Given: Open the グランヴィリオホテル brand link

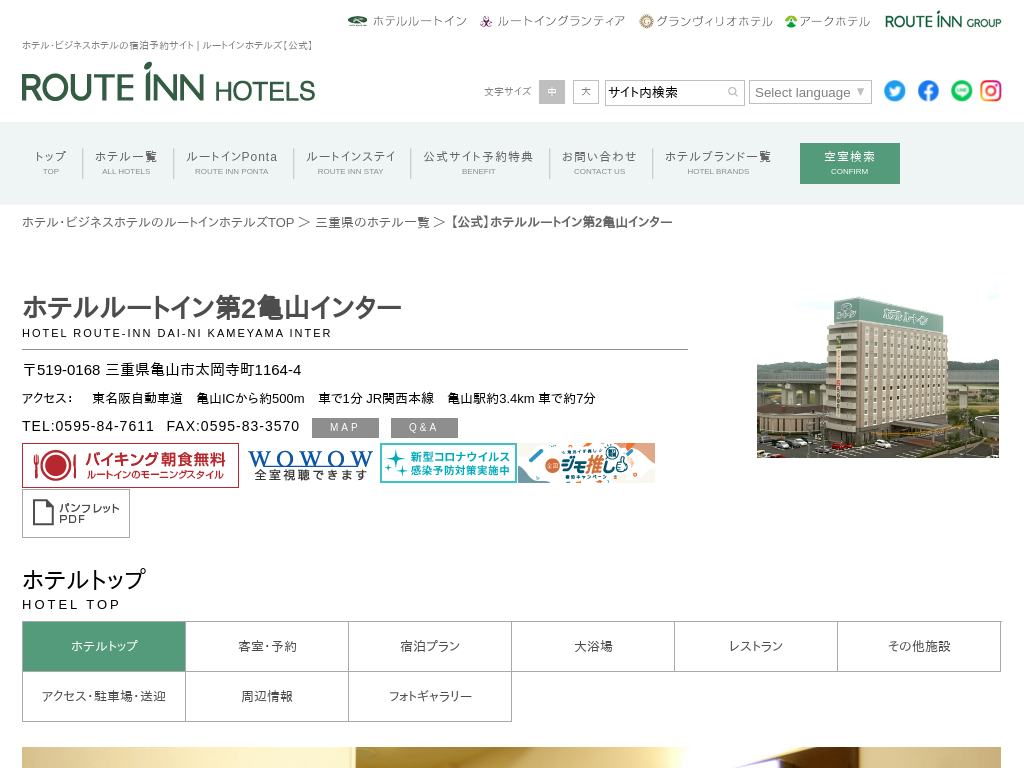Looking at the screenshot, I should [706, 21].
